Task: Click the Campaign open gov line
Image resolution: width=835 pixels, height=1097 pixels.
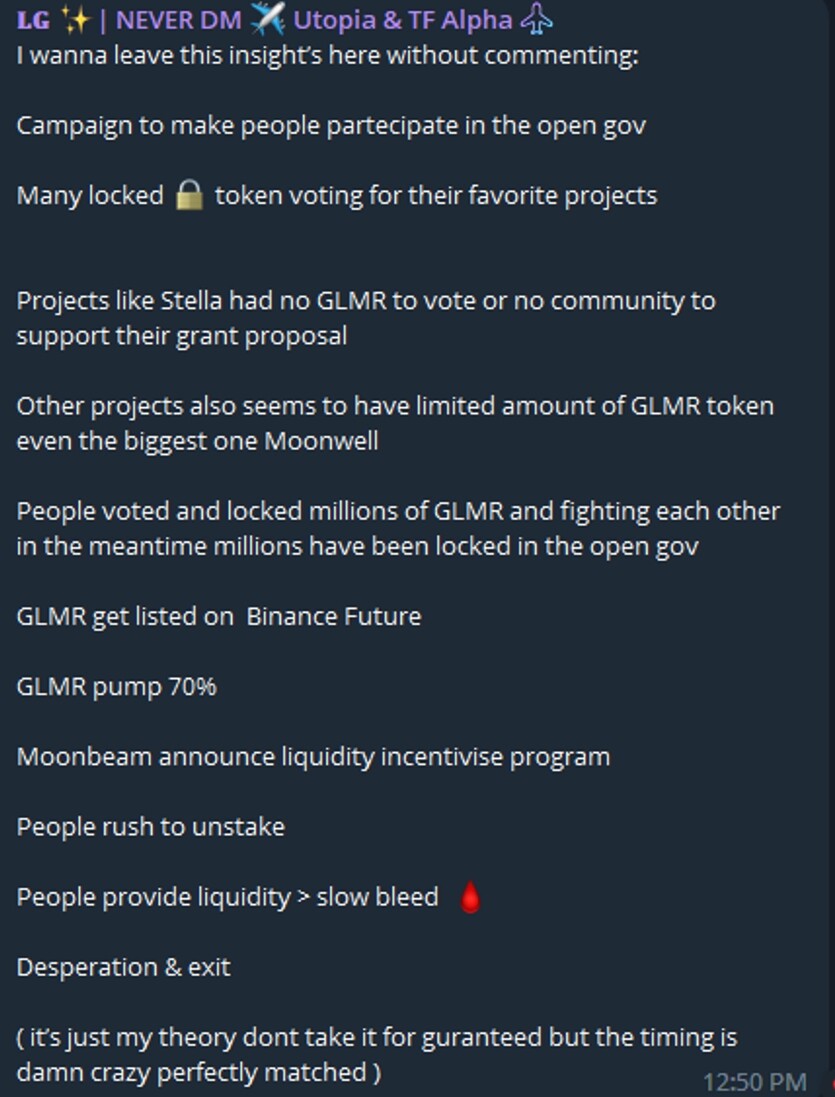Action: click(x=331, y=126)
